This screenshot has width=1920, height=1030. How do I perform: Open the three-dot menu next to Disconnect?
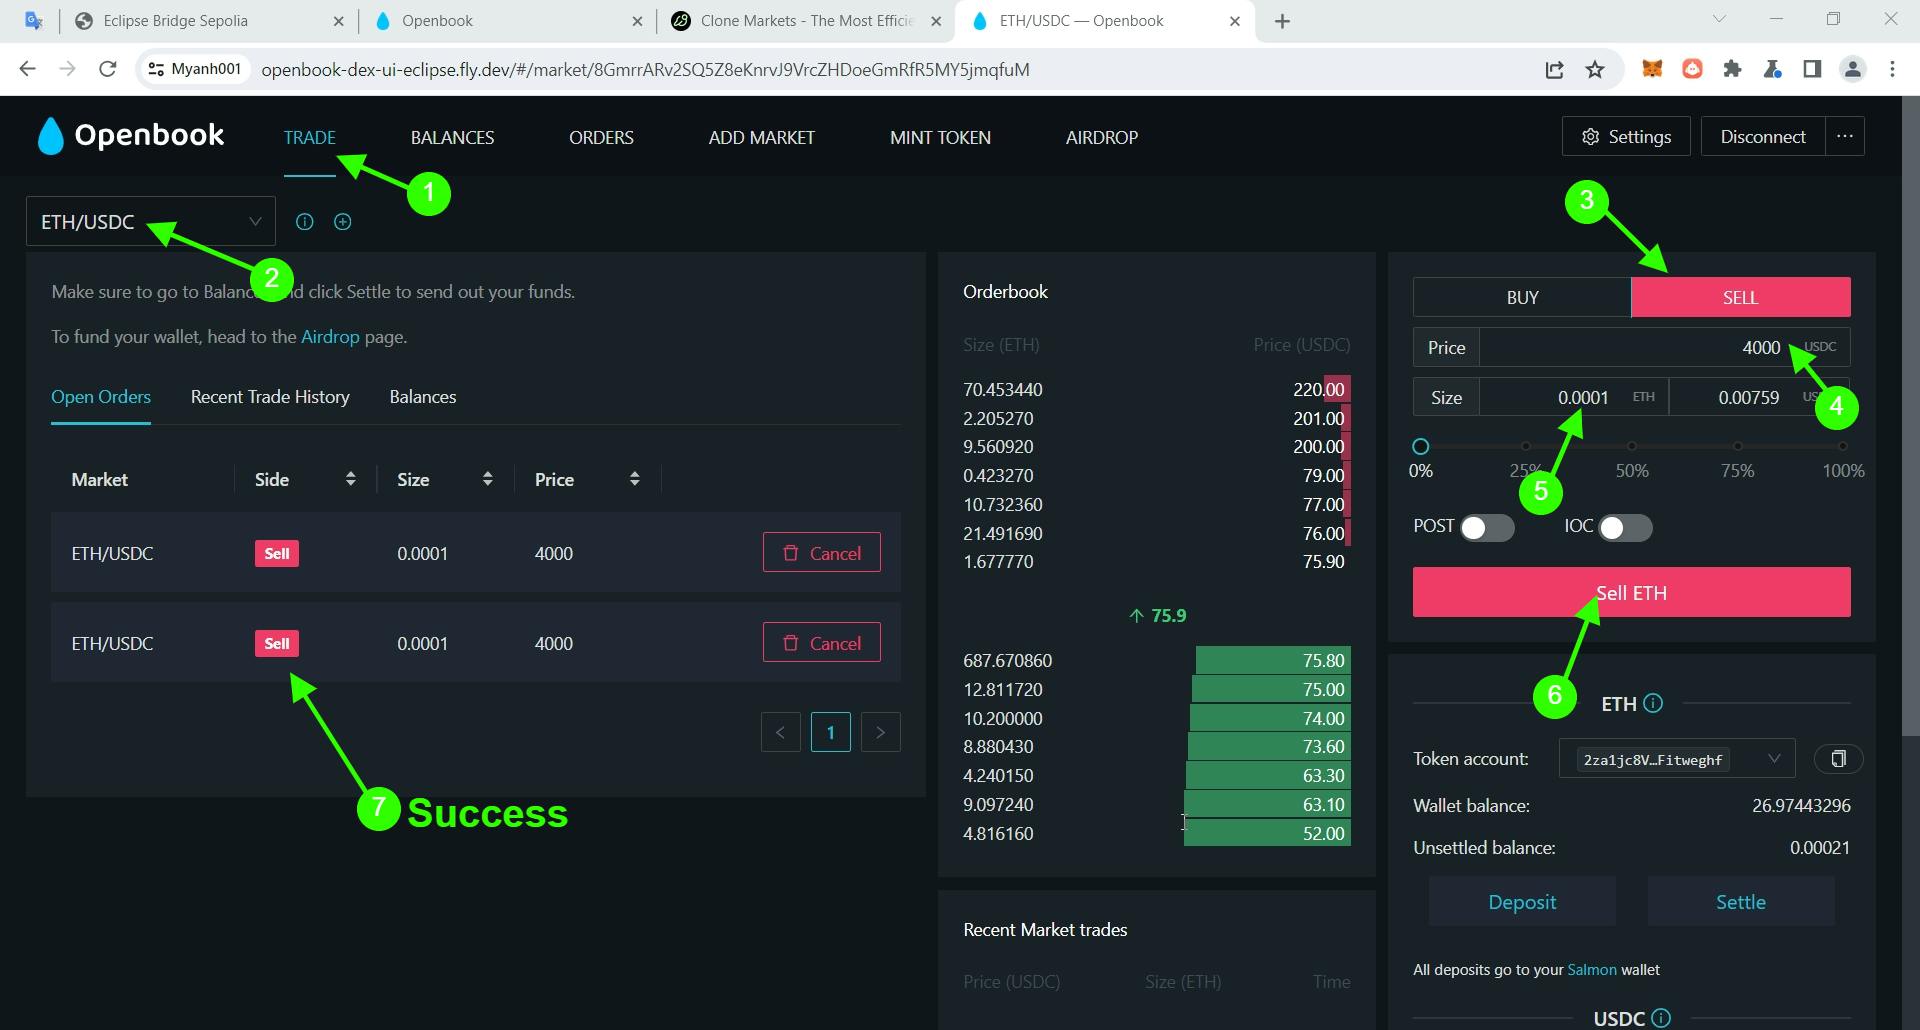(x=1845, y=136)
